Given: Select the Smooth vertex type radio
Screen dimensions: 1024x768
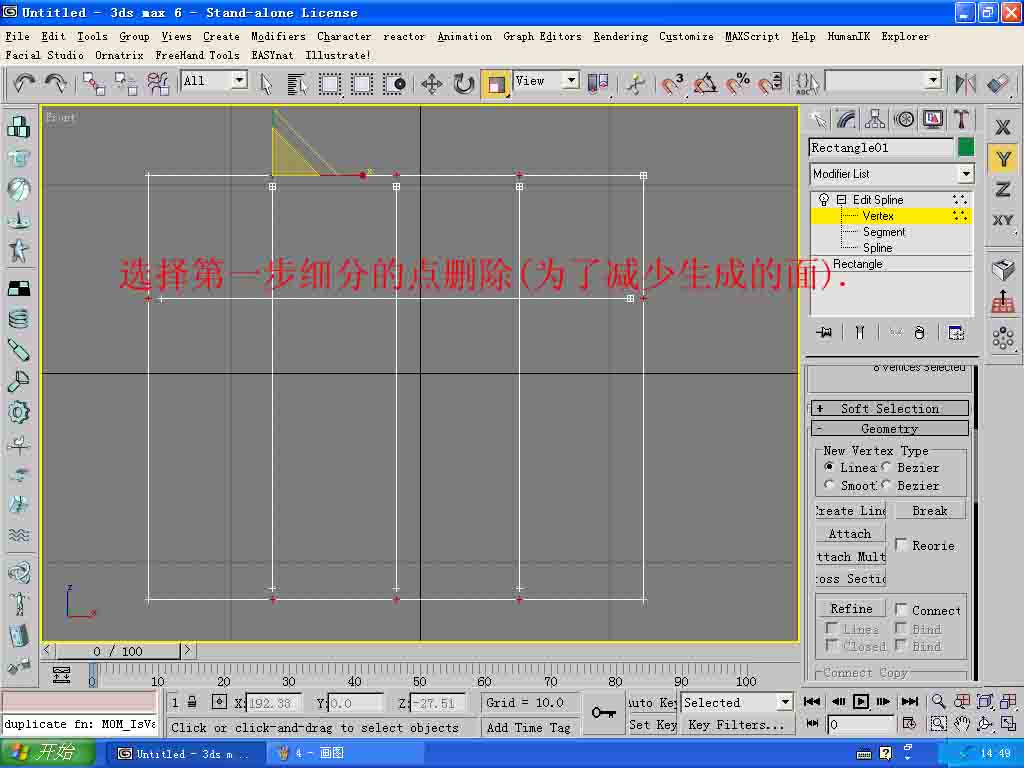Looking at the screenshot, I should (829, 485).
